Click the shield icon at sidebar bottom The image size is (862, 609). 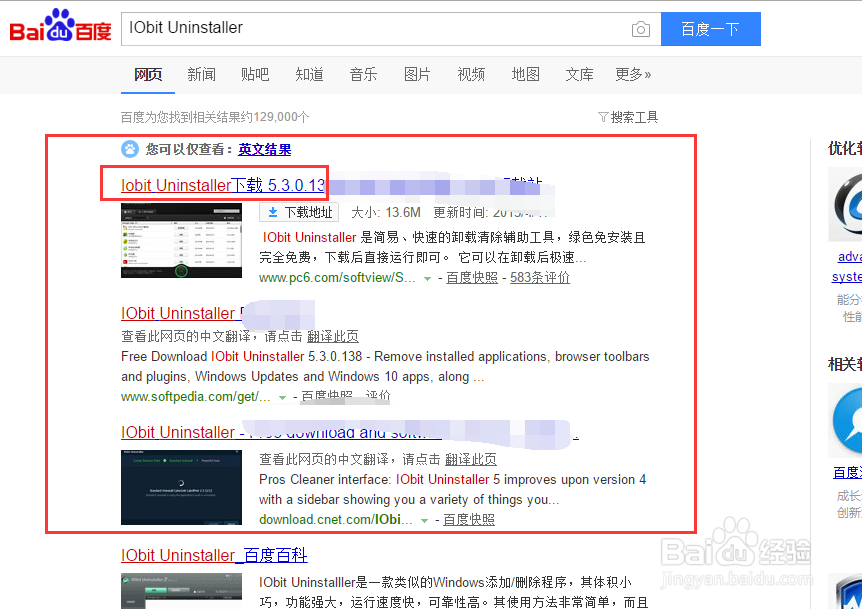(847, 591)
